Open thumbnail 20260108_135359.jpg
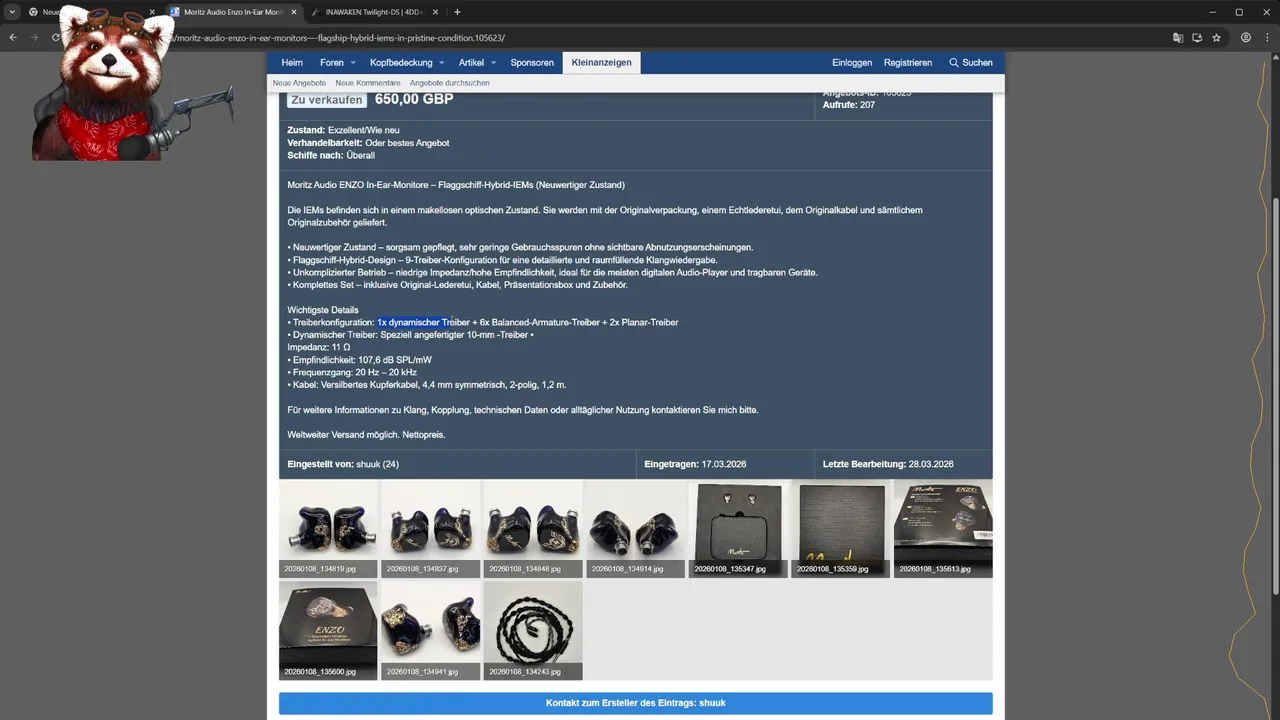This screenshot has width=1280, height=720. click(x=841, y=529)
